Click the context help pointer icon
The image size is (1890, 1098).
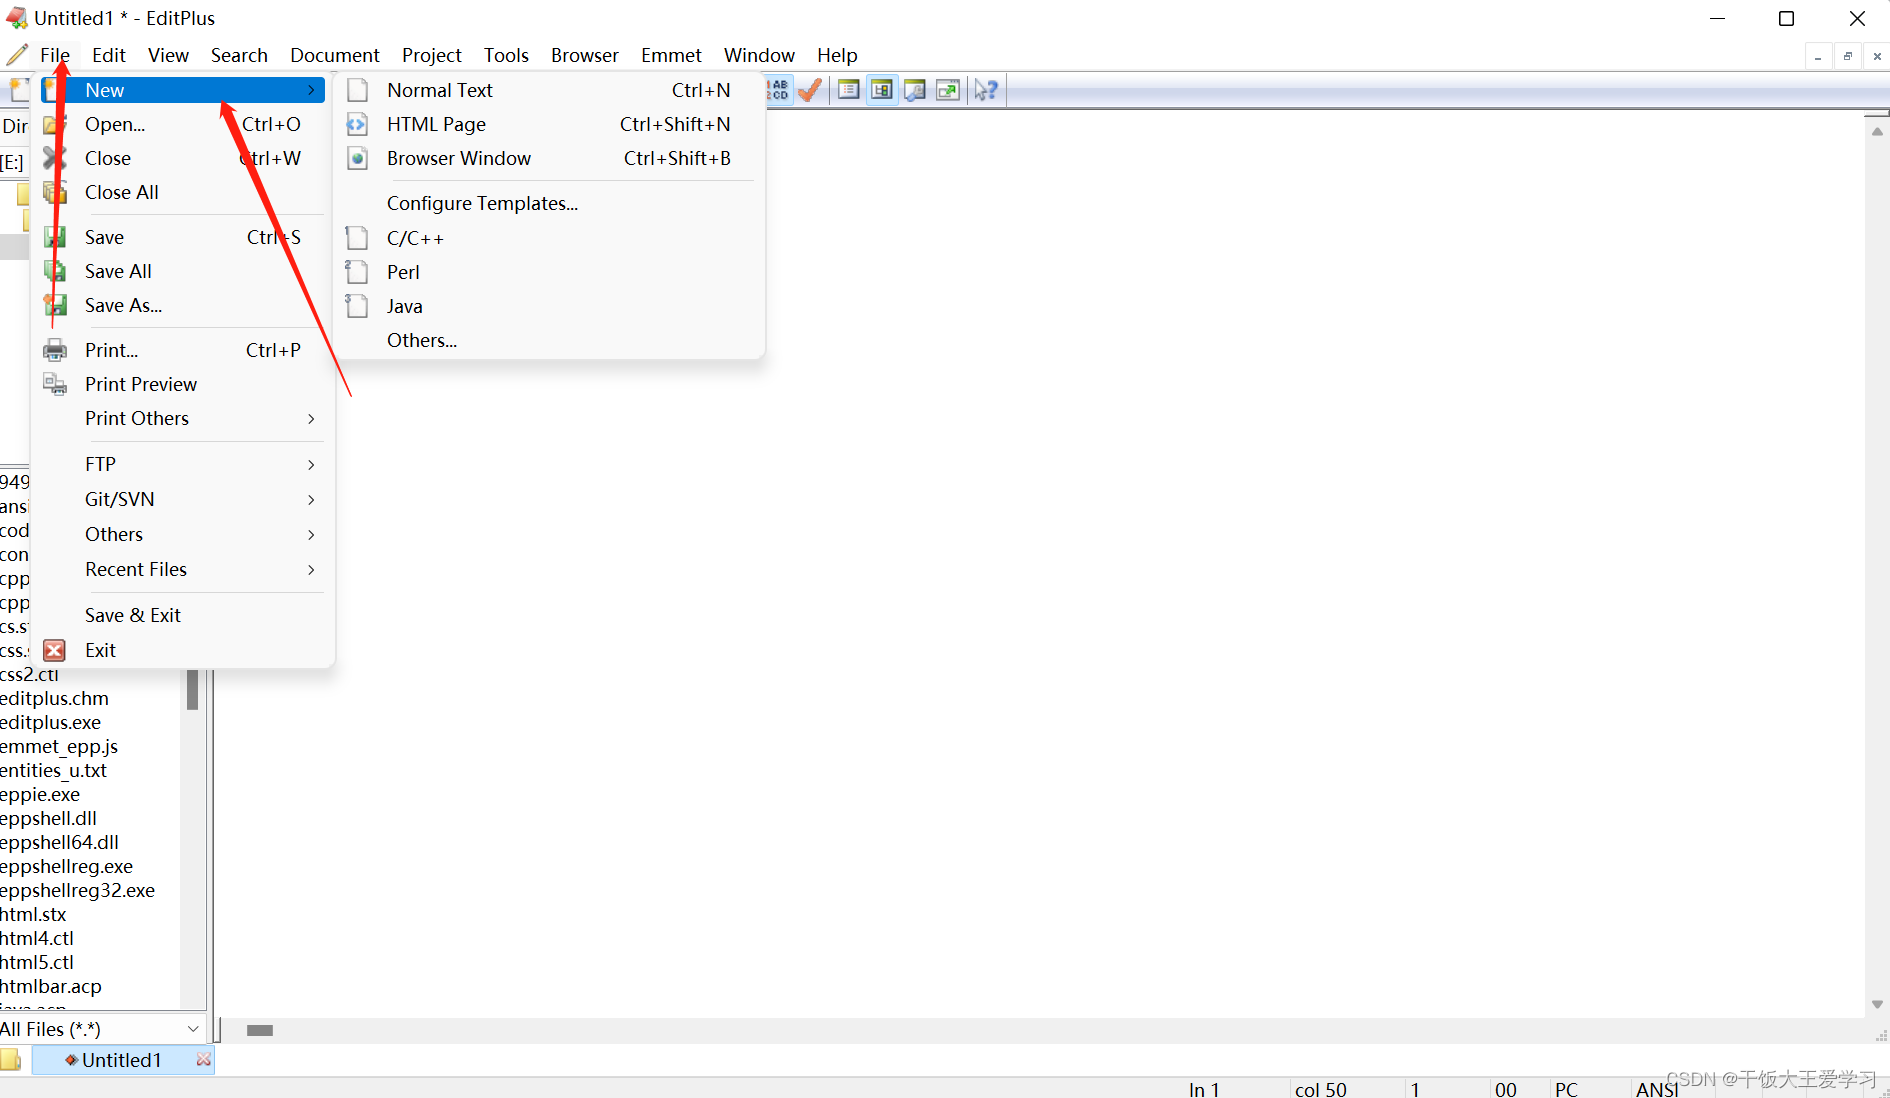click(x=986, y=90)
